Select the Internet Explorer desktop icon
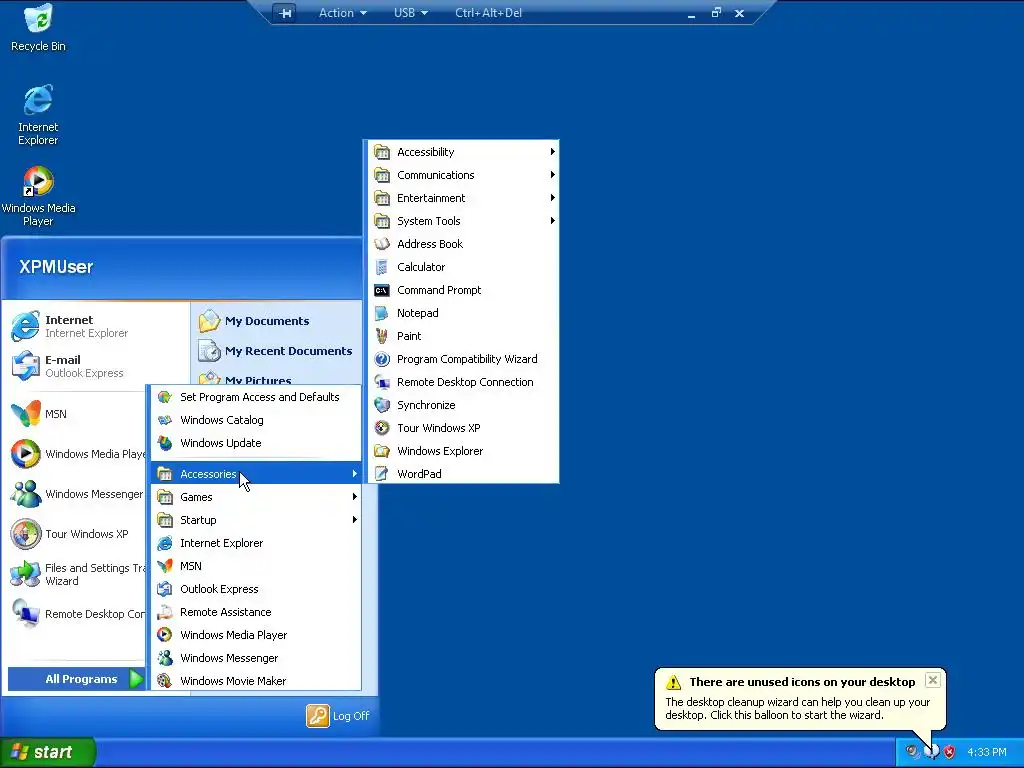The height and width of the screenshot is (768, 1024). tap(38, 115)
